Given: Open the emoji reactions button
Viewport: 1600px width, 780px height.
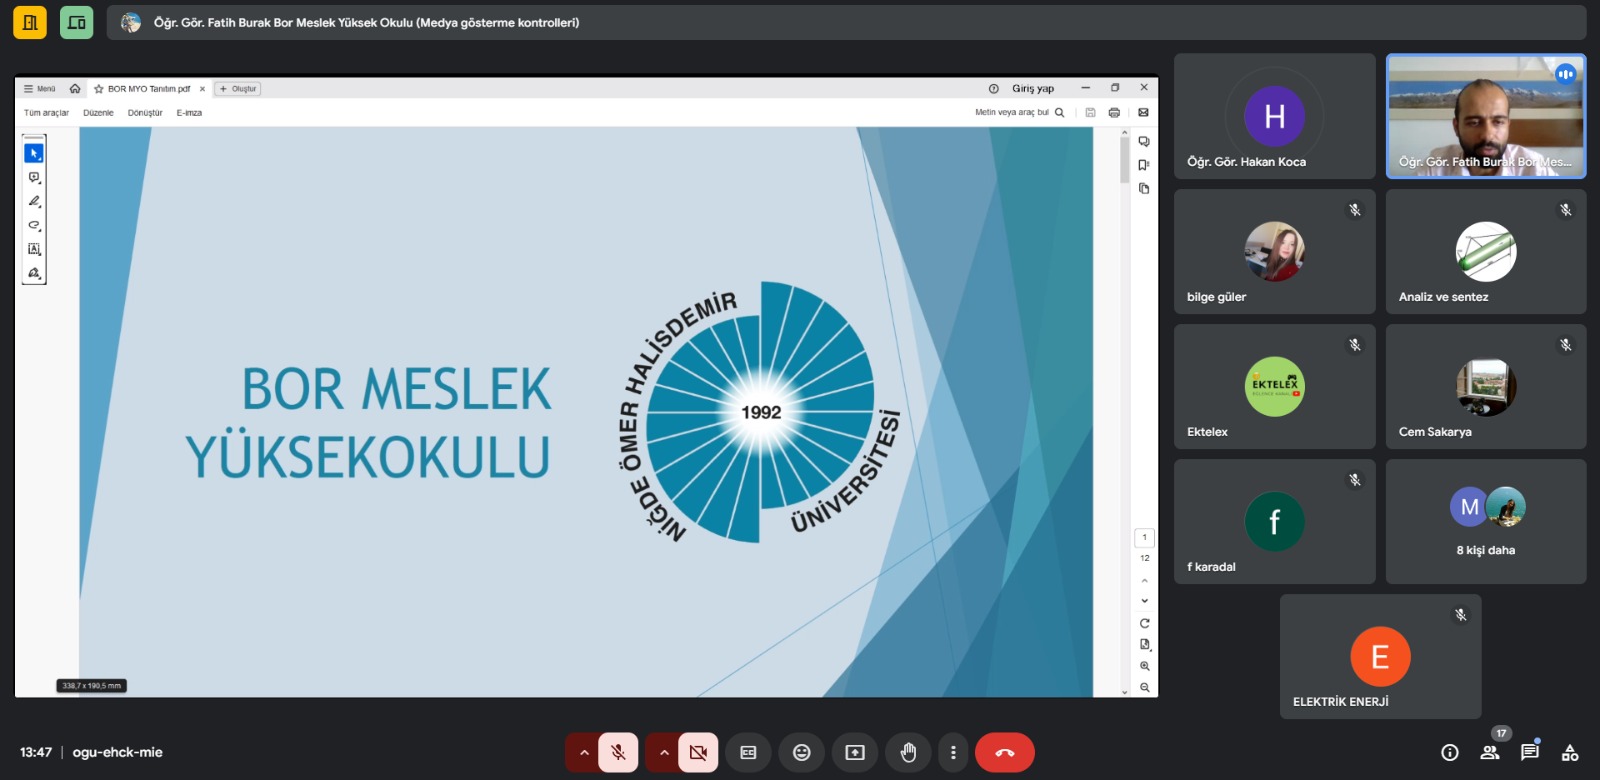Looking at the screenshot, I should [801, 753].
